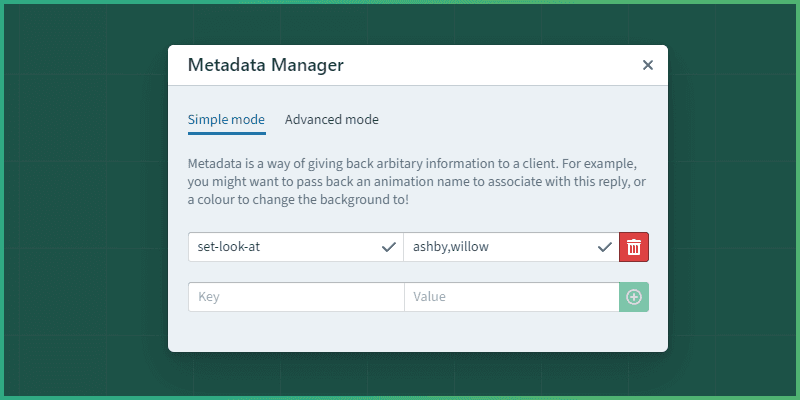Viewport: 800px width, 400px height.
Task: Switch to the Advanced mode tab
Action: (331, 120)
